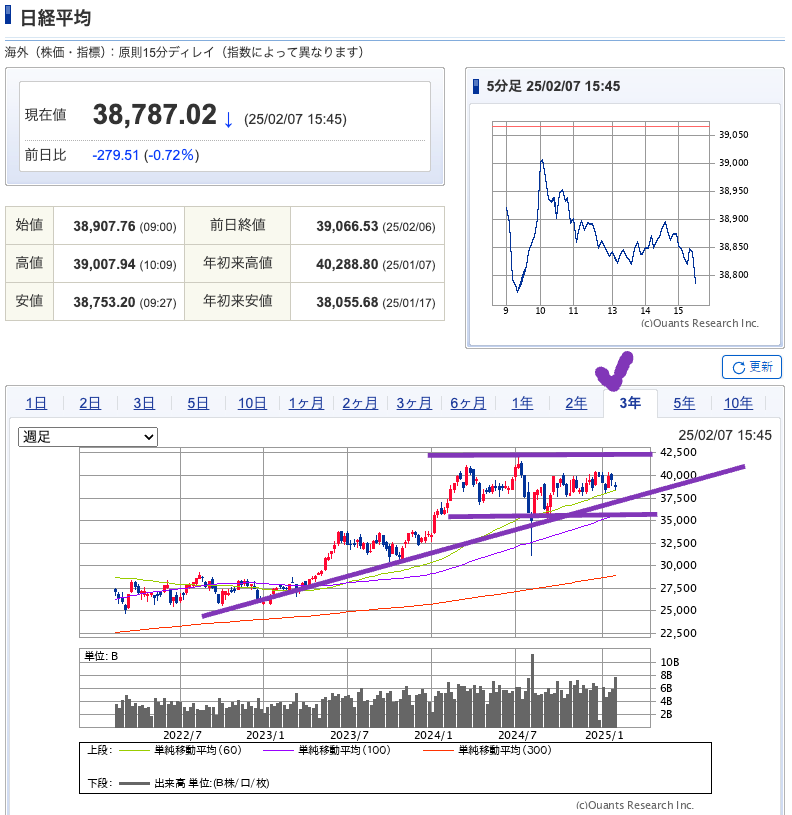Click the 前日終値 value 39,066.53

pyautogui.click(x=347, y=226)
